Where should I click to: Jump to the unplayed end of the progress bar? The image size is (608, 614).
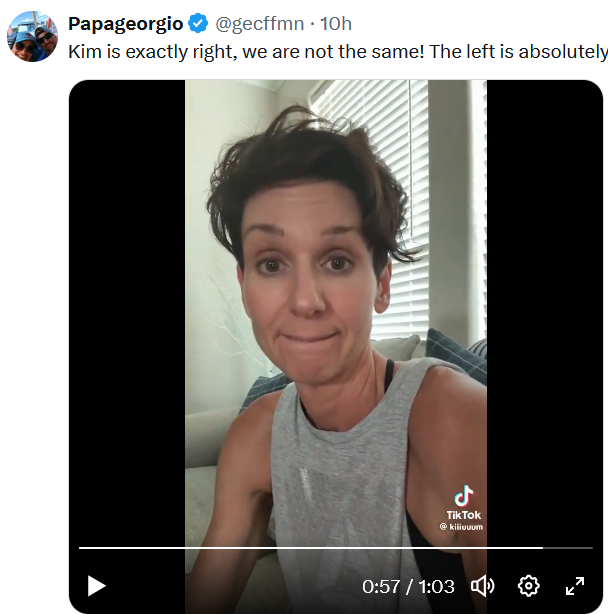click(x=567, y=548)
